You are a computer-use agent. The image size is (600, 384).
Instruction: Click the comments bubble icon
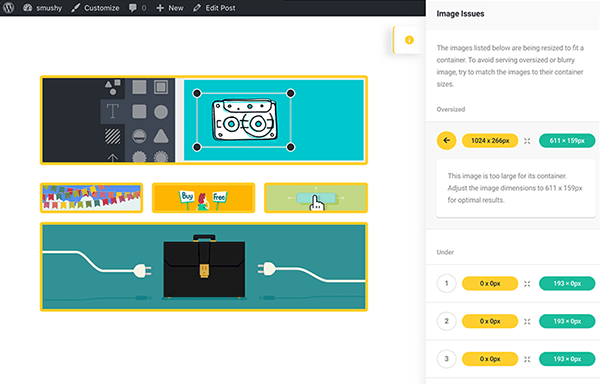coord(132,8)
